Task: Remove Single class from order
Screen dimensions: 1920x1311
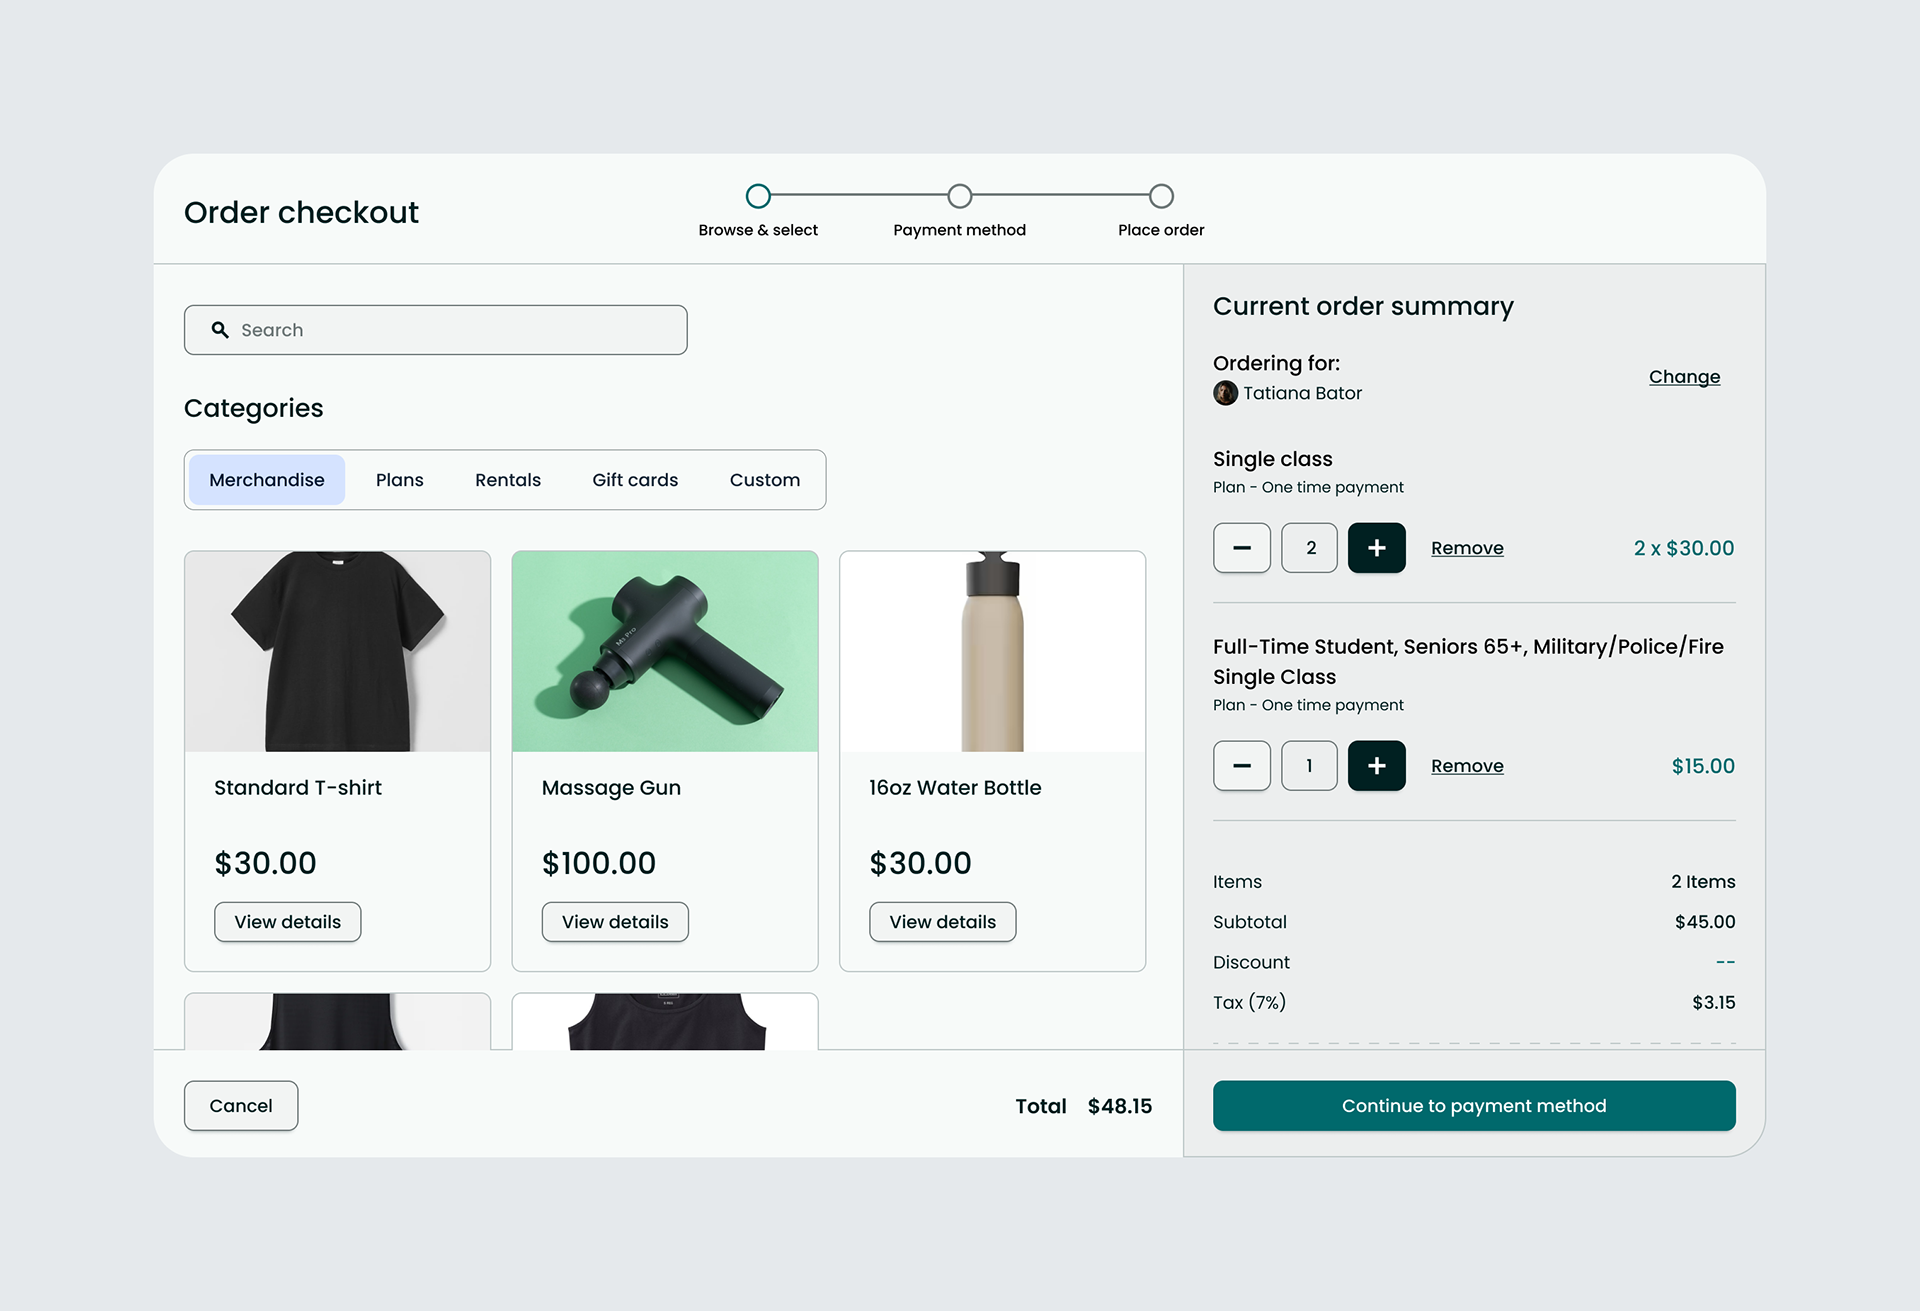Action: coord(1467,548)
